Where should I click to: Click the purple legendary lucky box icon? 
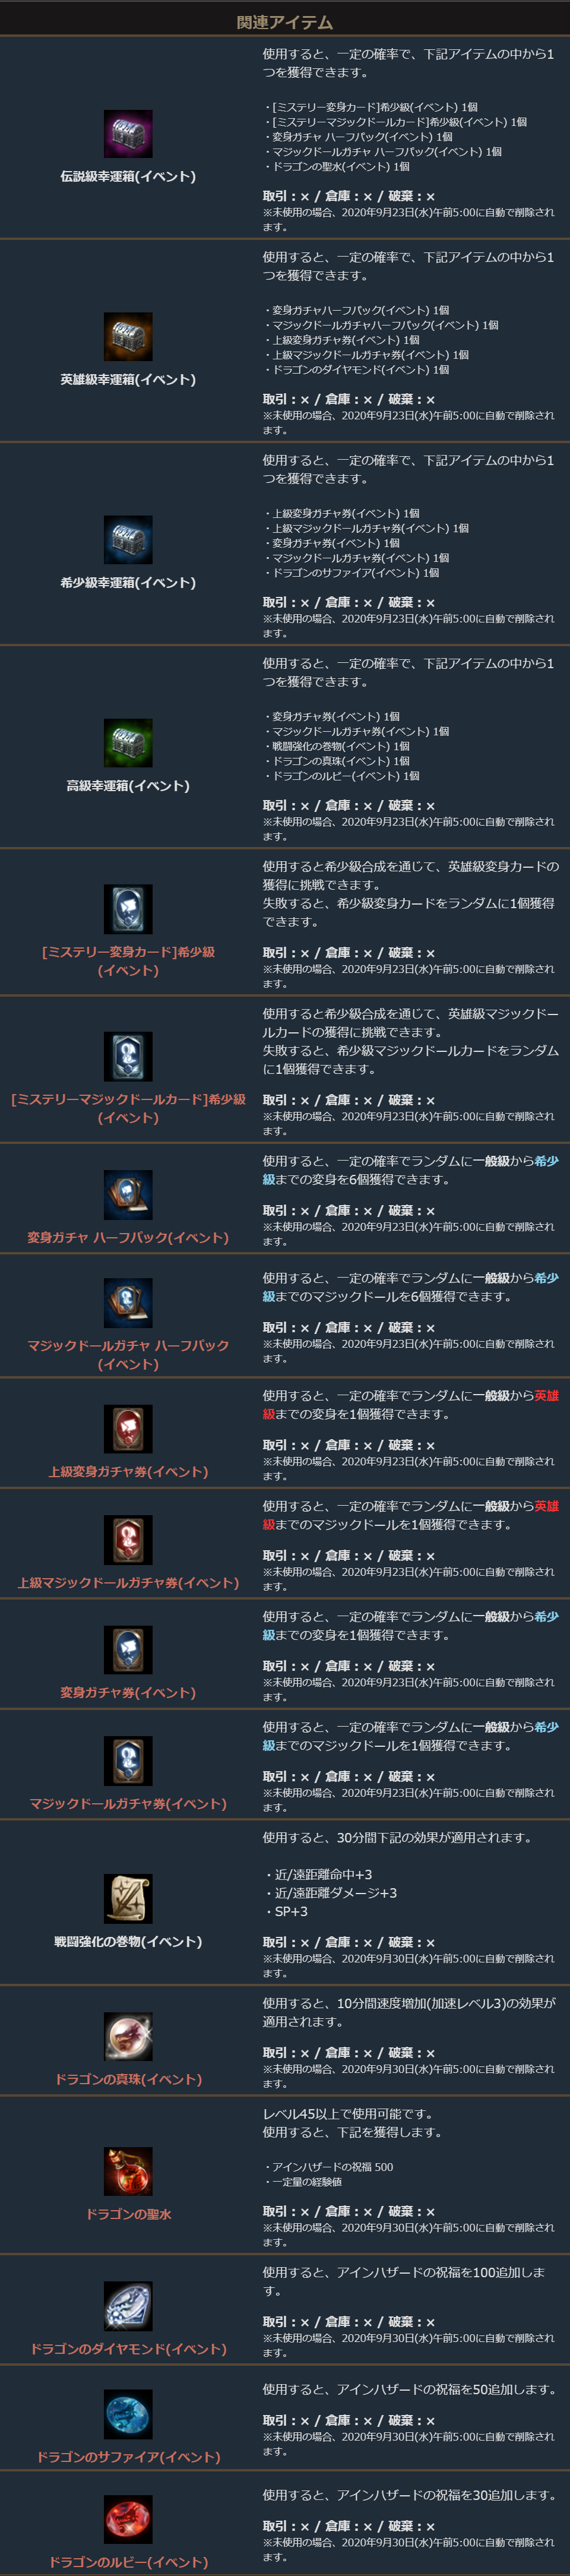pyautogui.click(x=128, y=134)
